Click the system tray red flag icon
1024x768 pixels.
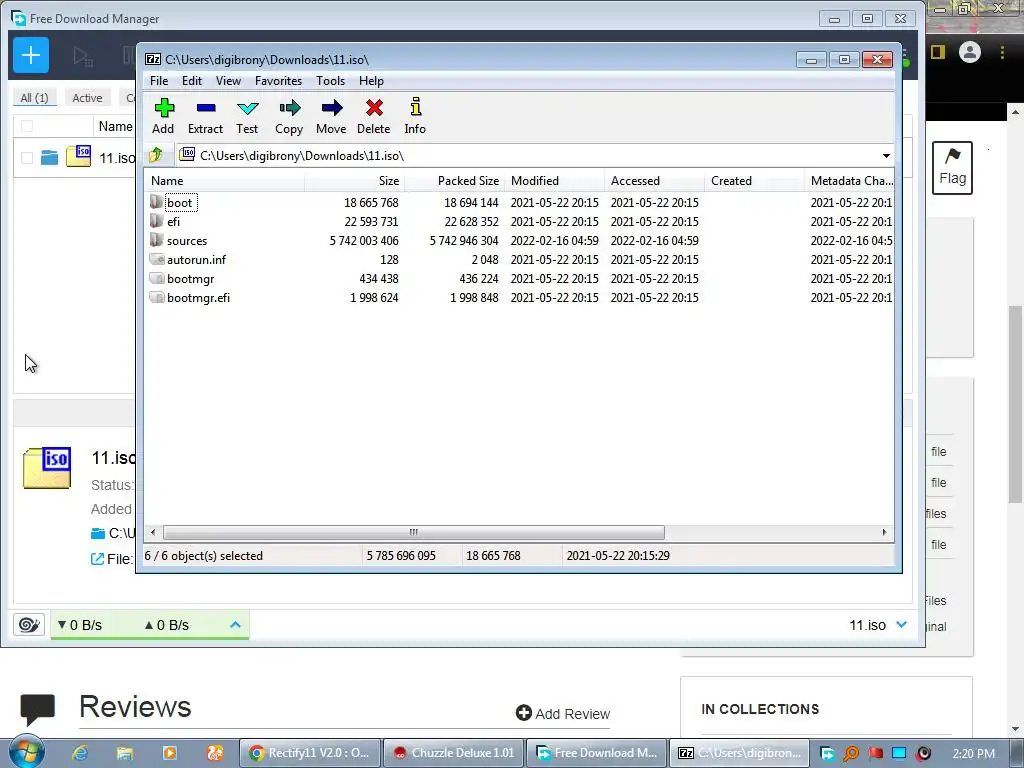875,753
